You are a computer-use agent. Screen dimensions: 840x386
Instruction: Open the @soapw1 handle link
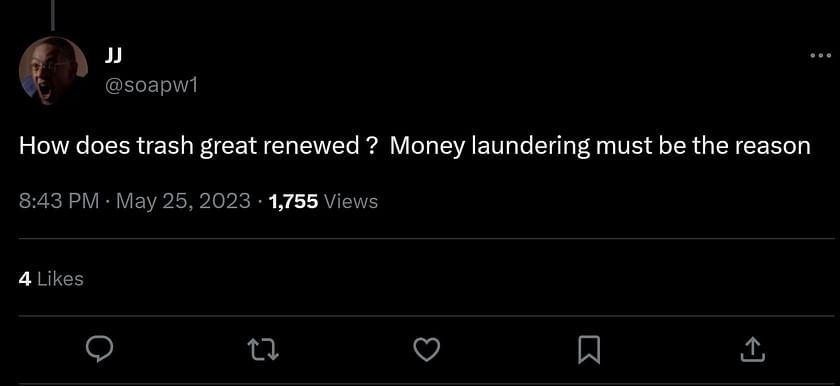[152, 85]
